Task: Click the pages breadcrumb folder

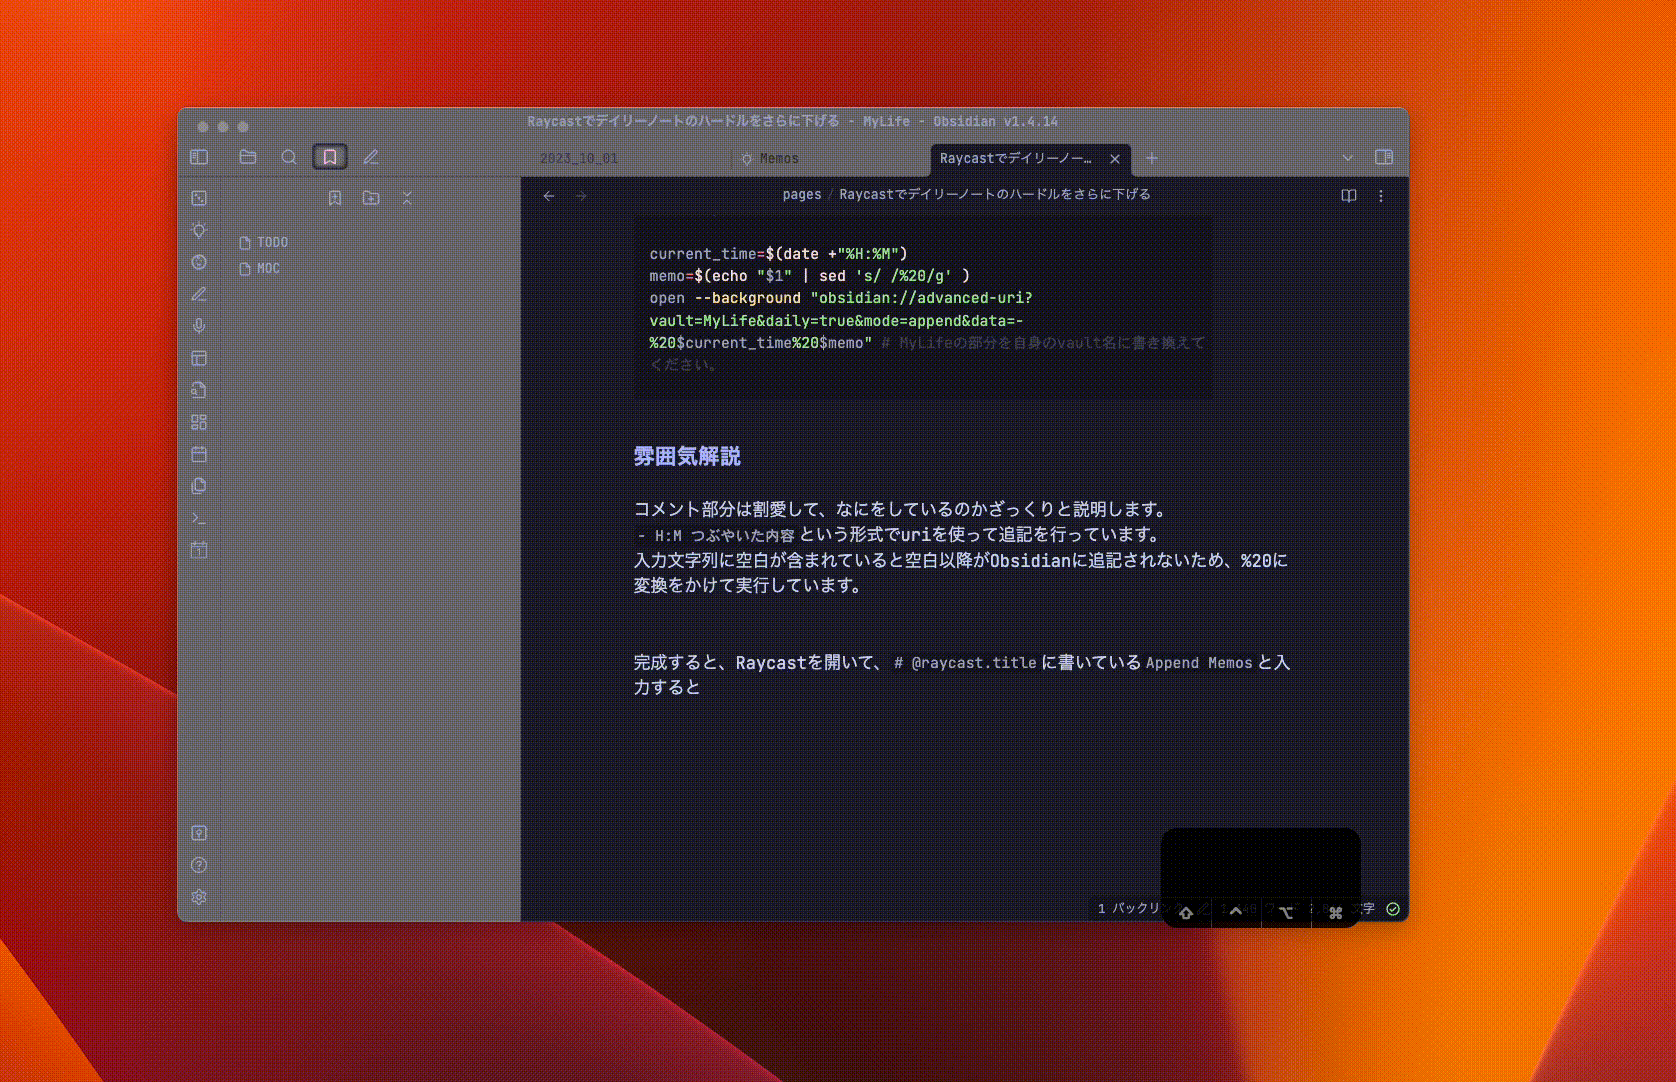Action: click(802, 195)
